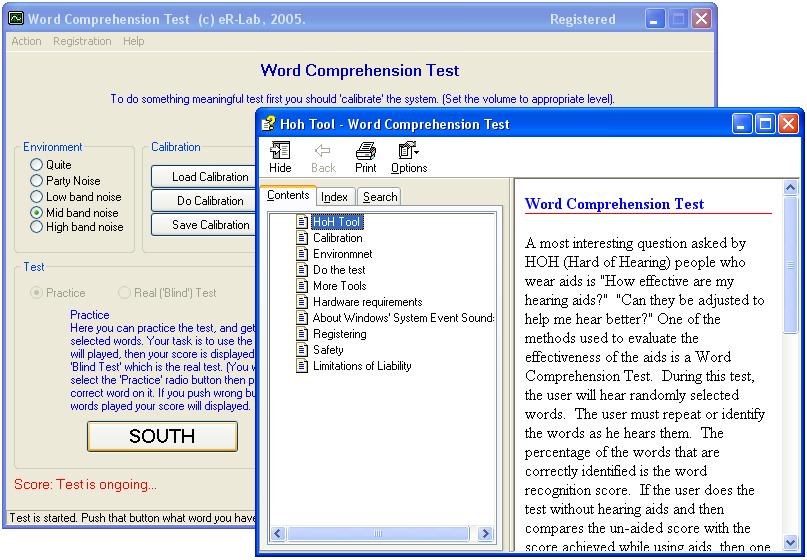Screen dimensions: 807x560
Task: Click the help text scroll-down arrow
Action: tap(791, 542)
